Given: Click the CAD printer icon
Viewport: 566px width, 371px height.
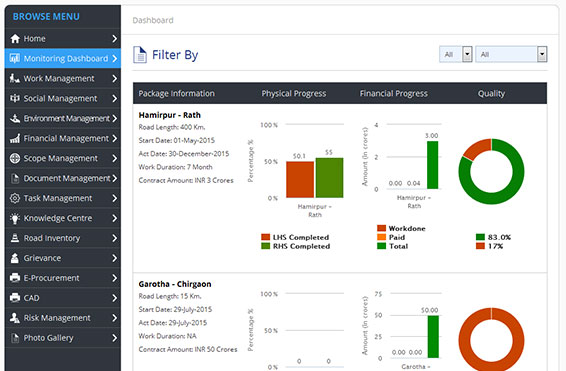Looking at the screenshot, I should (15, 298).
